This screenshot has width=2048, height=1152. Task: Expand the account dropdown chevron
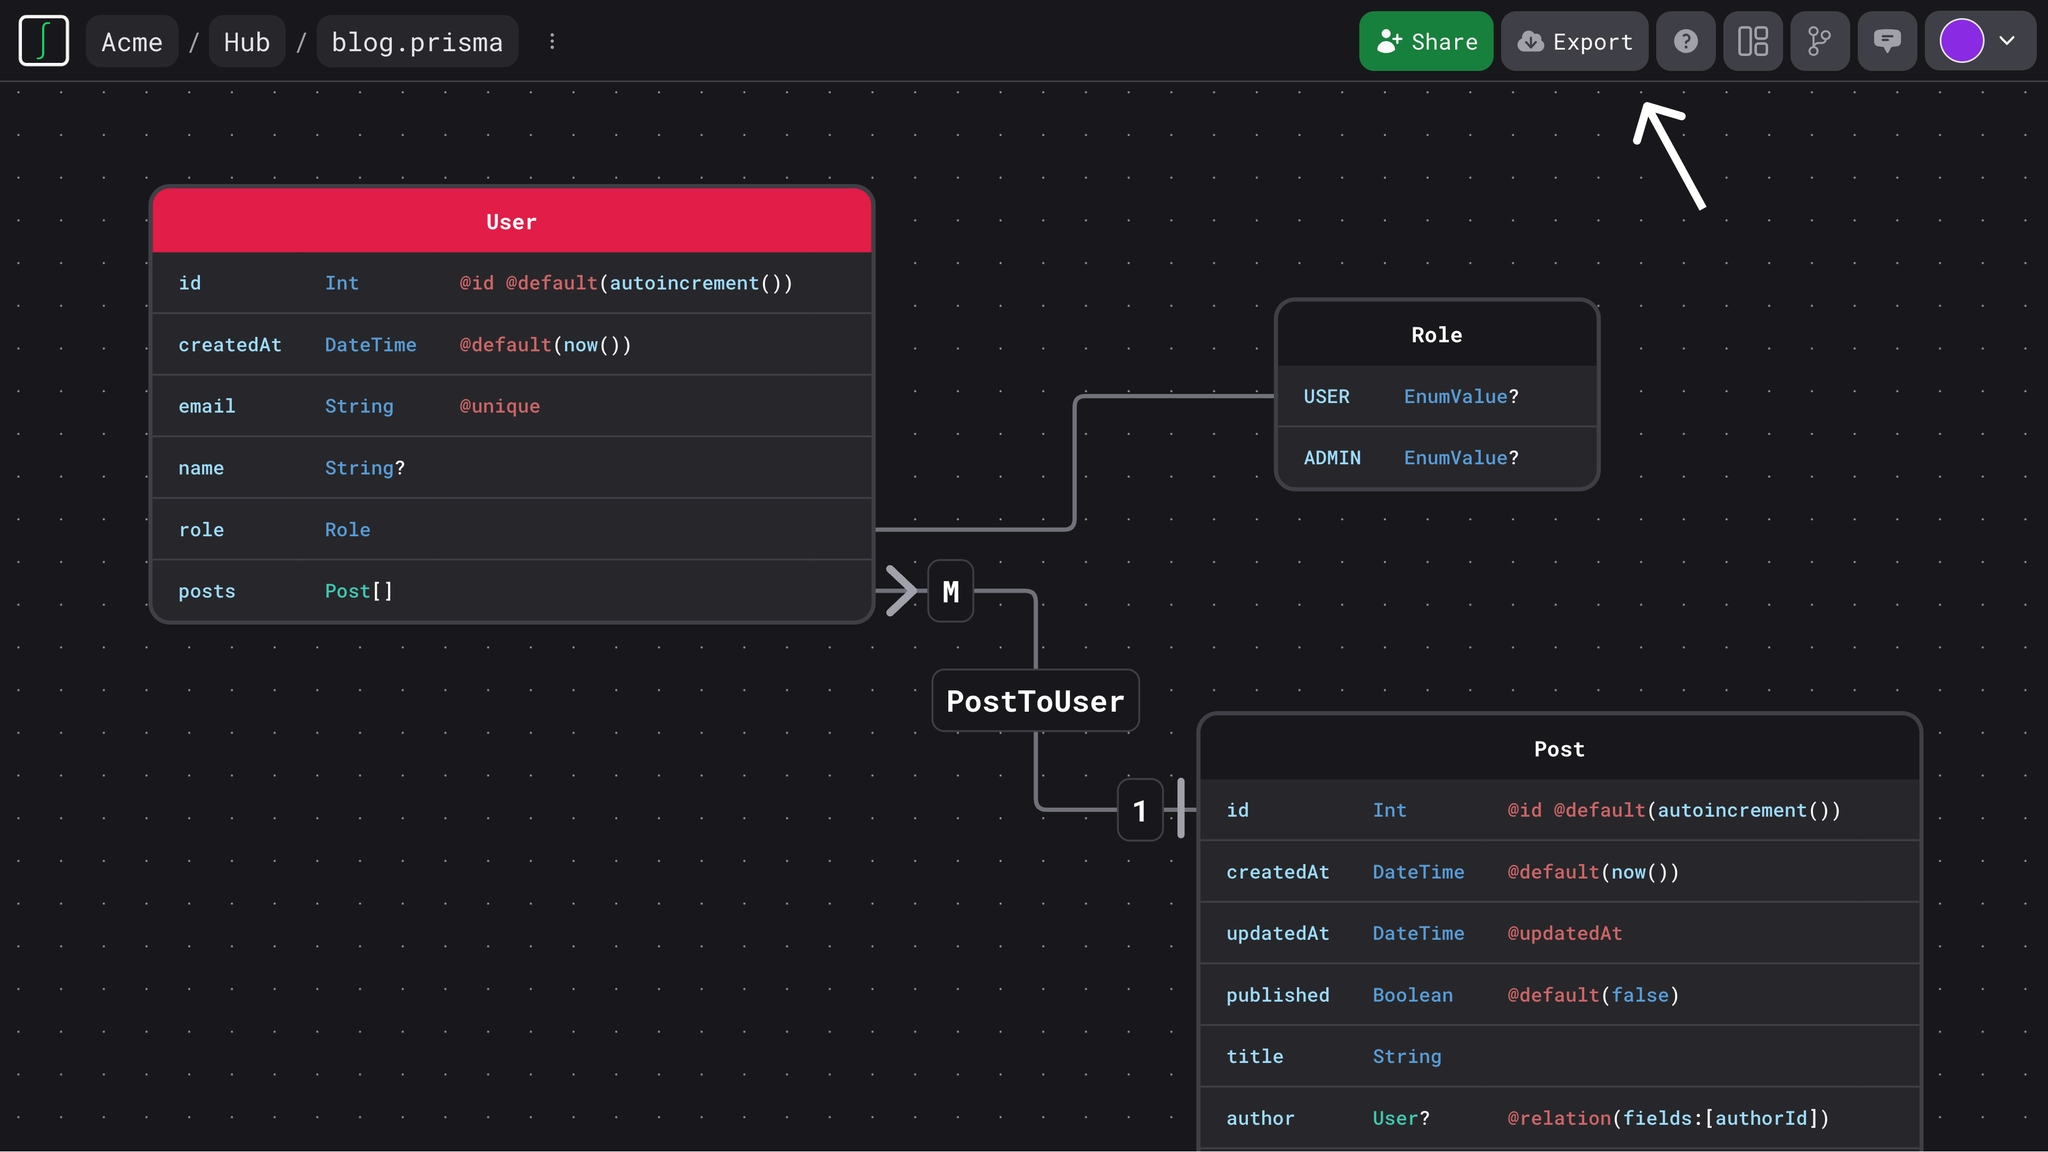tap(2006, 41)
